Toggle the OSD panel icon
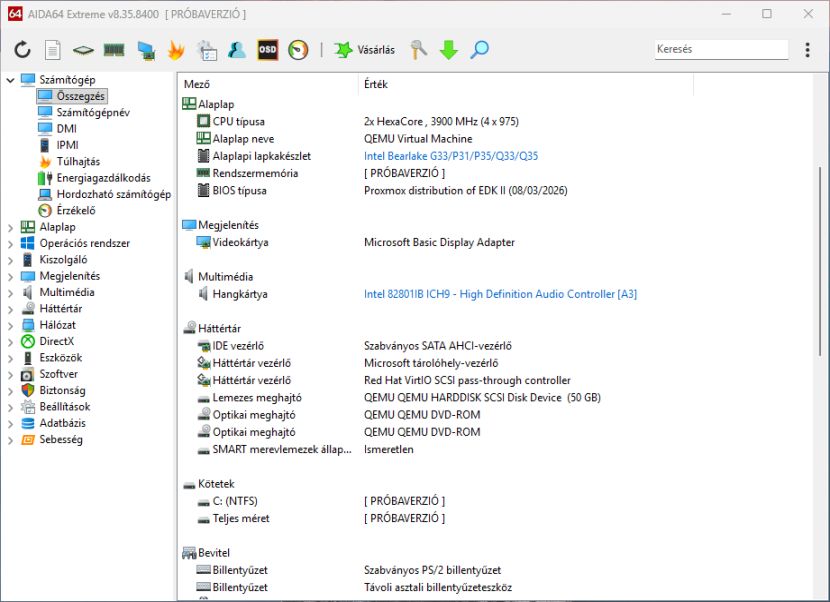The image size is (830, 602). 268,50
